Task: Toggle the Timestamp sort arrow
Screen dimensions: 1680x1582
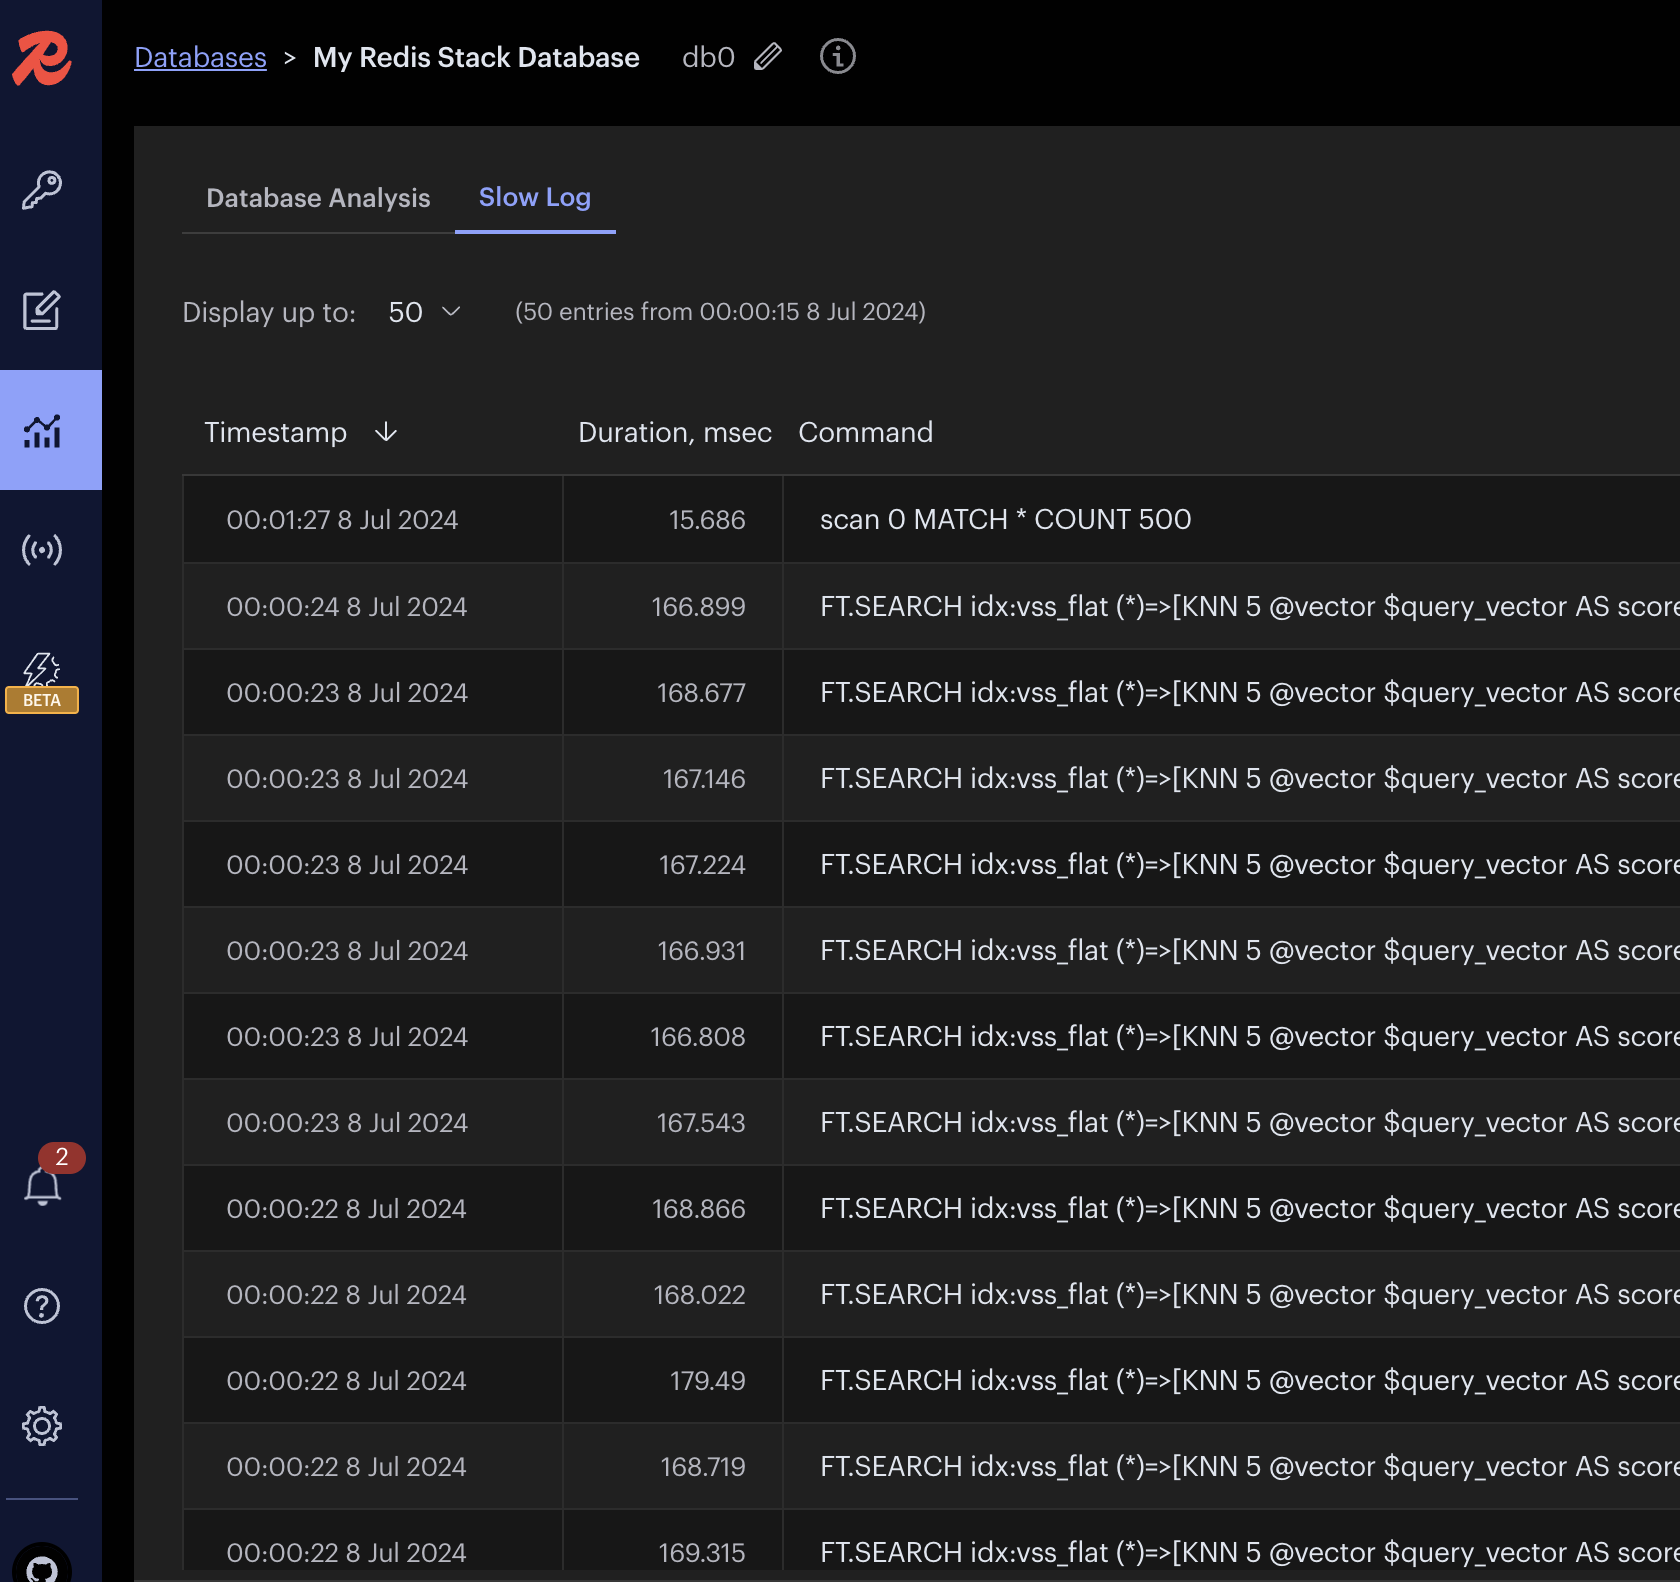Action: coord(386,432)
